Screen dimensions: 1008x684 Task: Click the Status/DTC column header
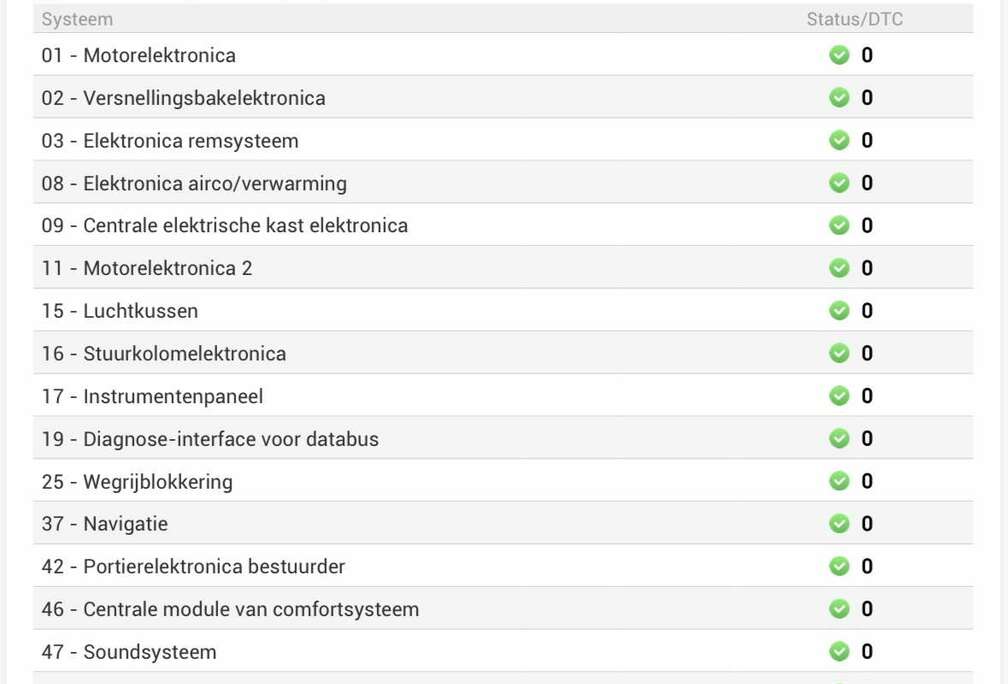pos(854,19)
